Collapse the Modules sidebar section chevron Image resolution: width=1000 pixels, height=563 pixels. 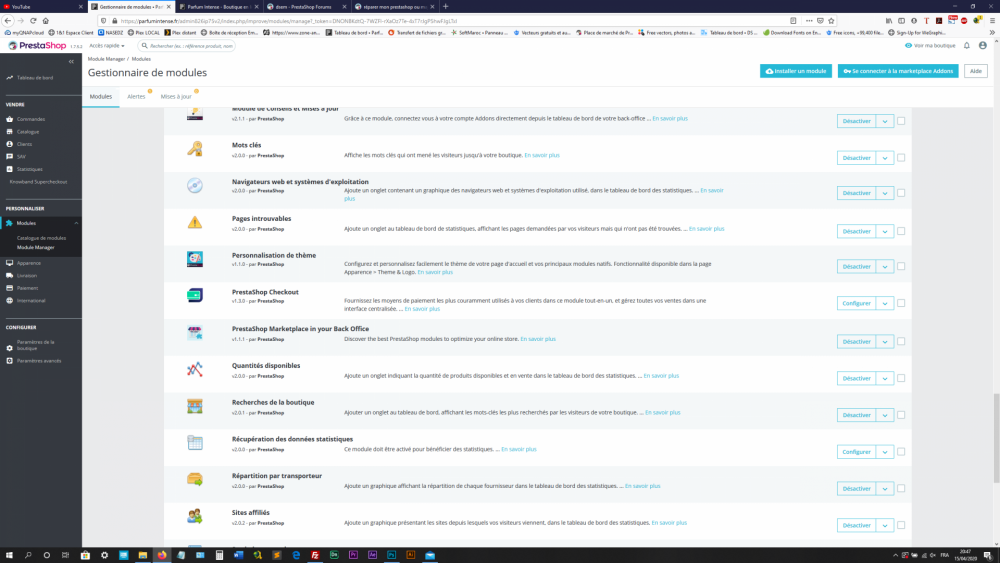(x=76, y=223)
